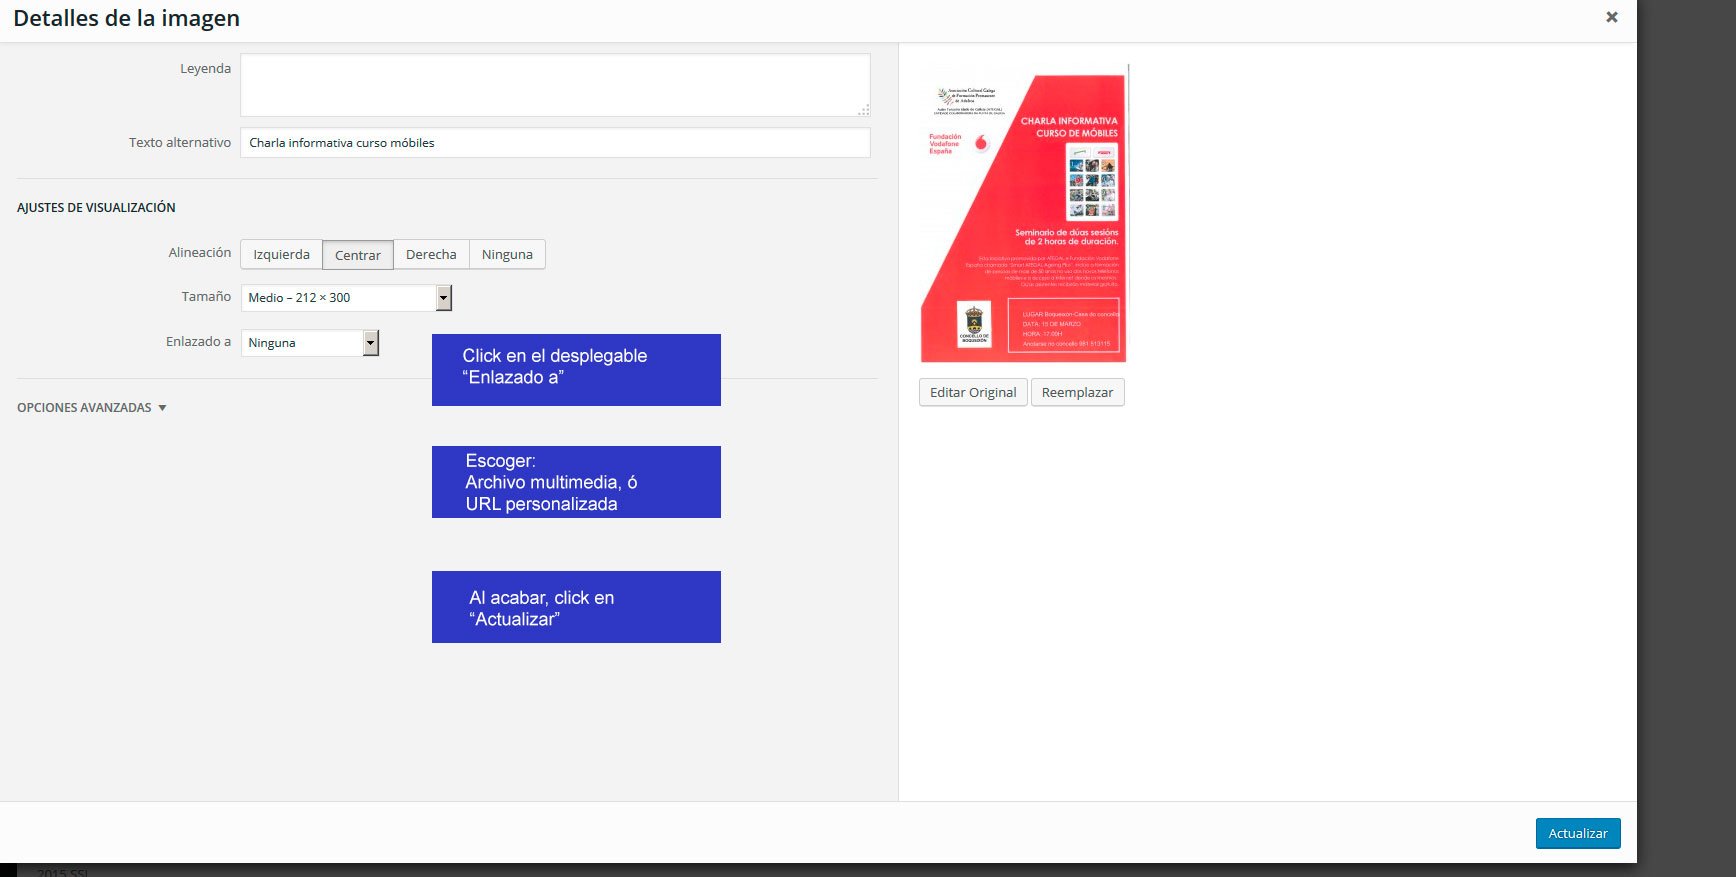Click the blue 'Al acabar, click en Actualizar' note
Viewport: 1736px width, 877px height.
tap(576, 607)
